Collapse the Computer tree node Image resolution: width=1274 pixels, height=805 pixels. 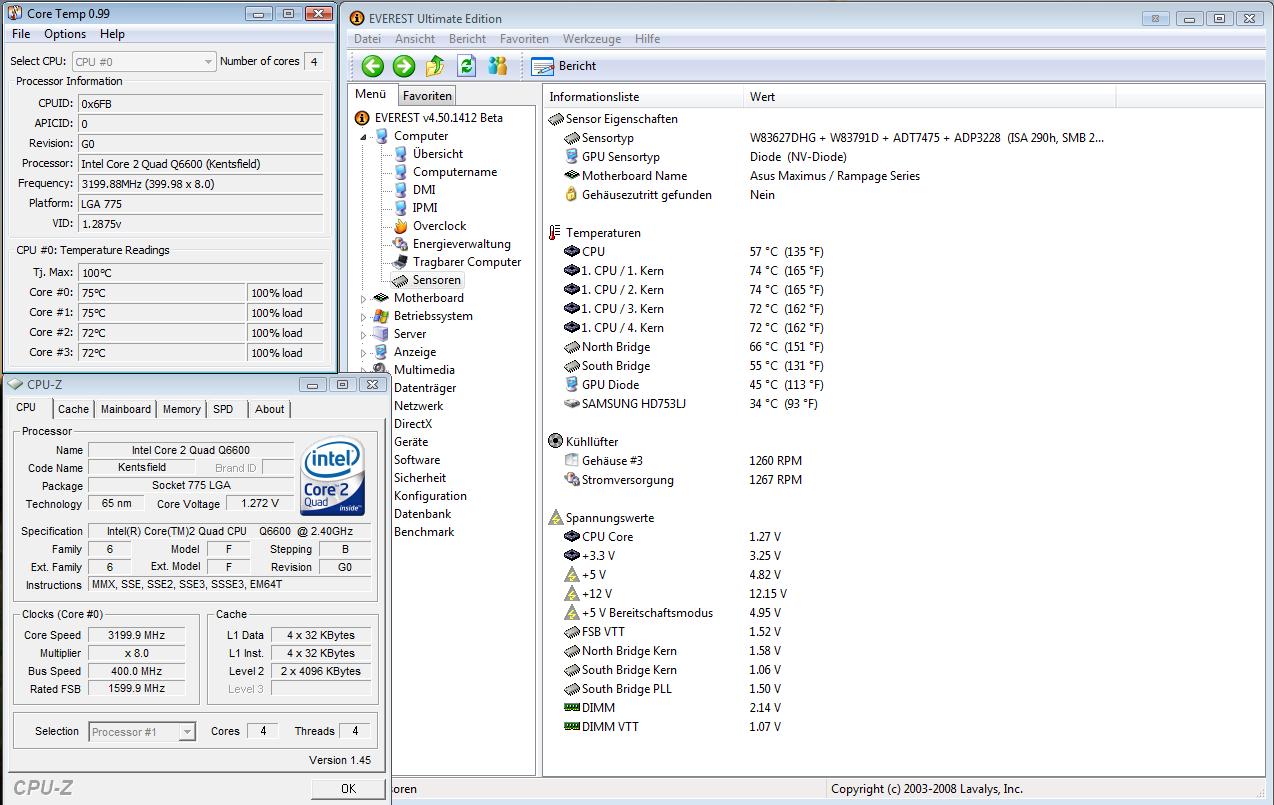(x=364, y=137)
